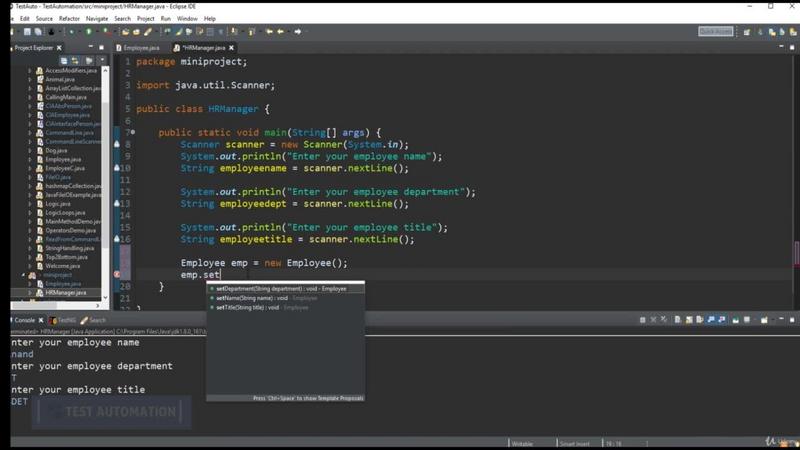Image resolution: width=800 pixels, height=450 pixels.
Task: Open the Window menu
Action: point(187,18)
